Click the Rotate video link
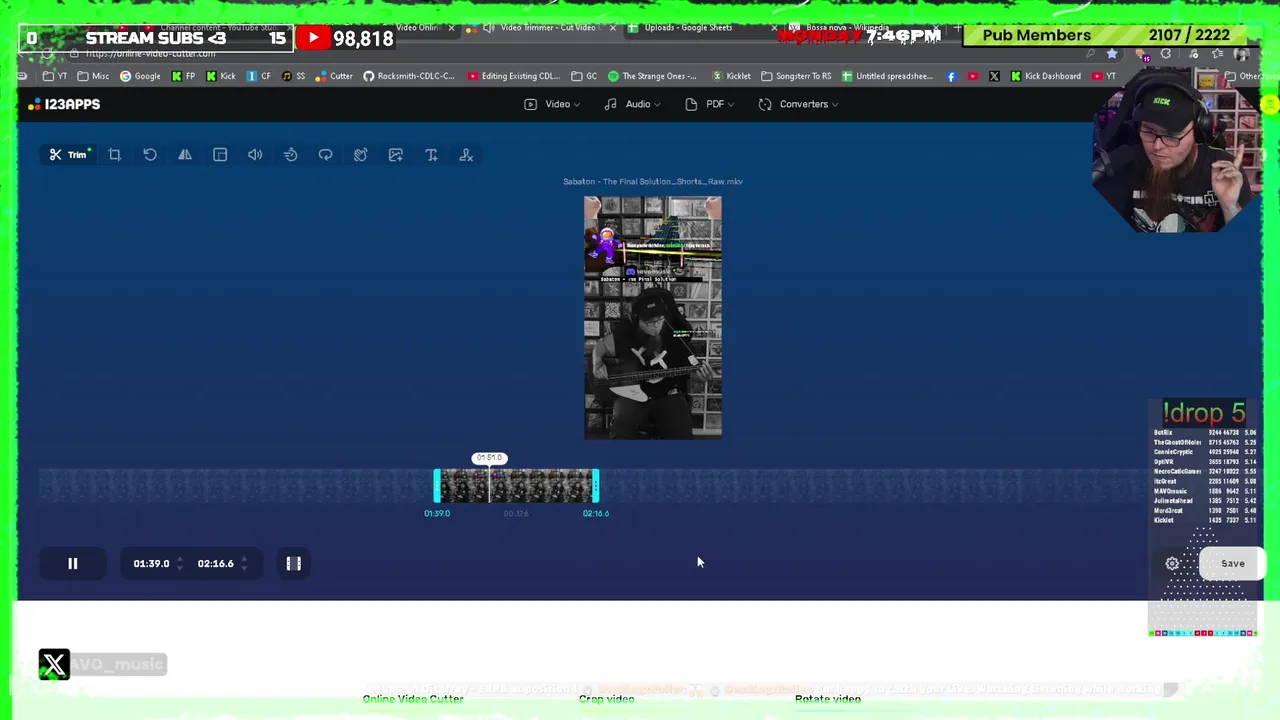Image resolution: width=1280 pixels, height=720 pixels. click(x=828, y=699)
